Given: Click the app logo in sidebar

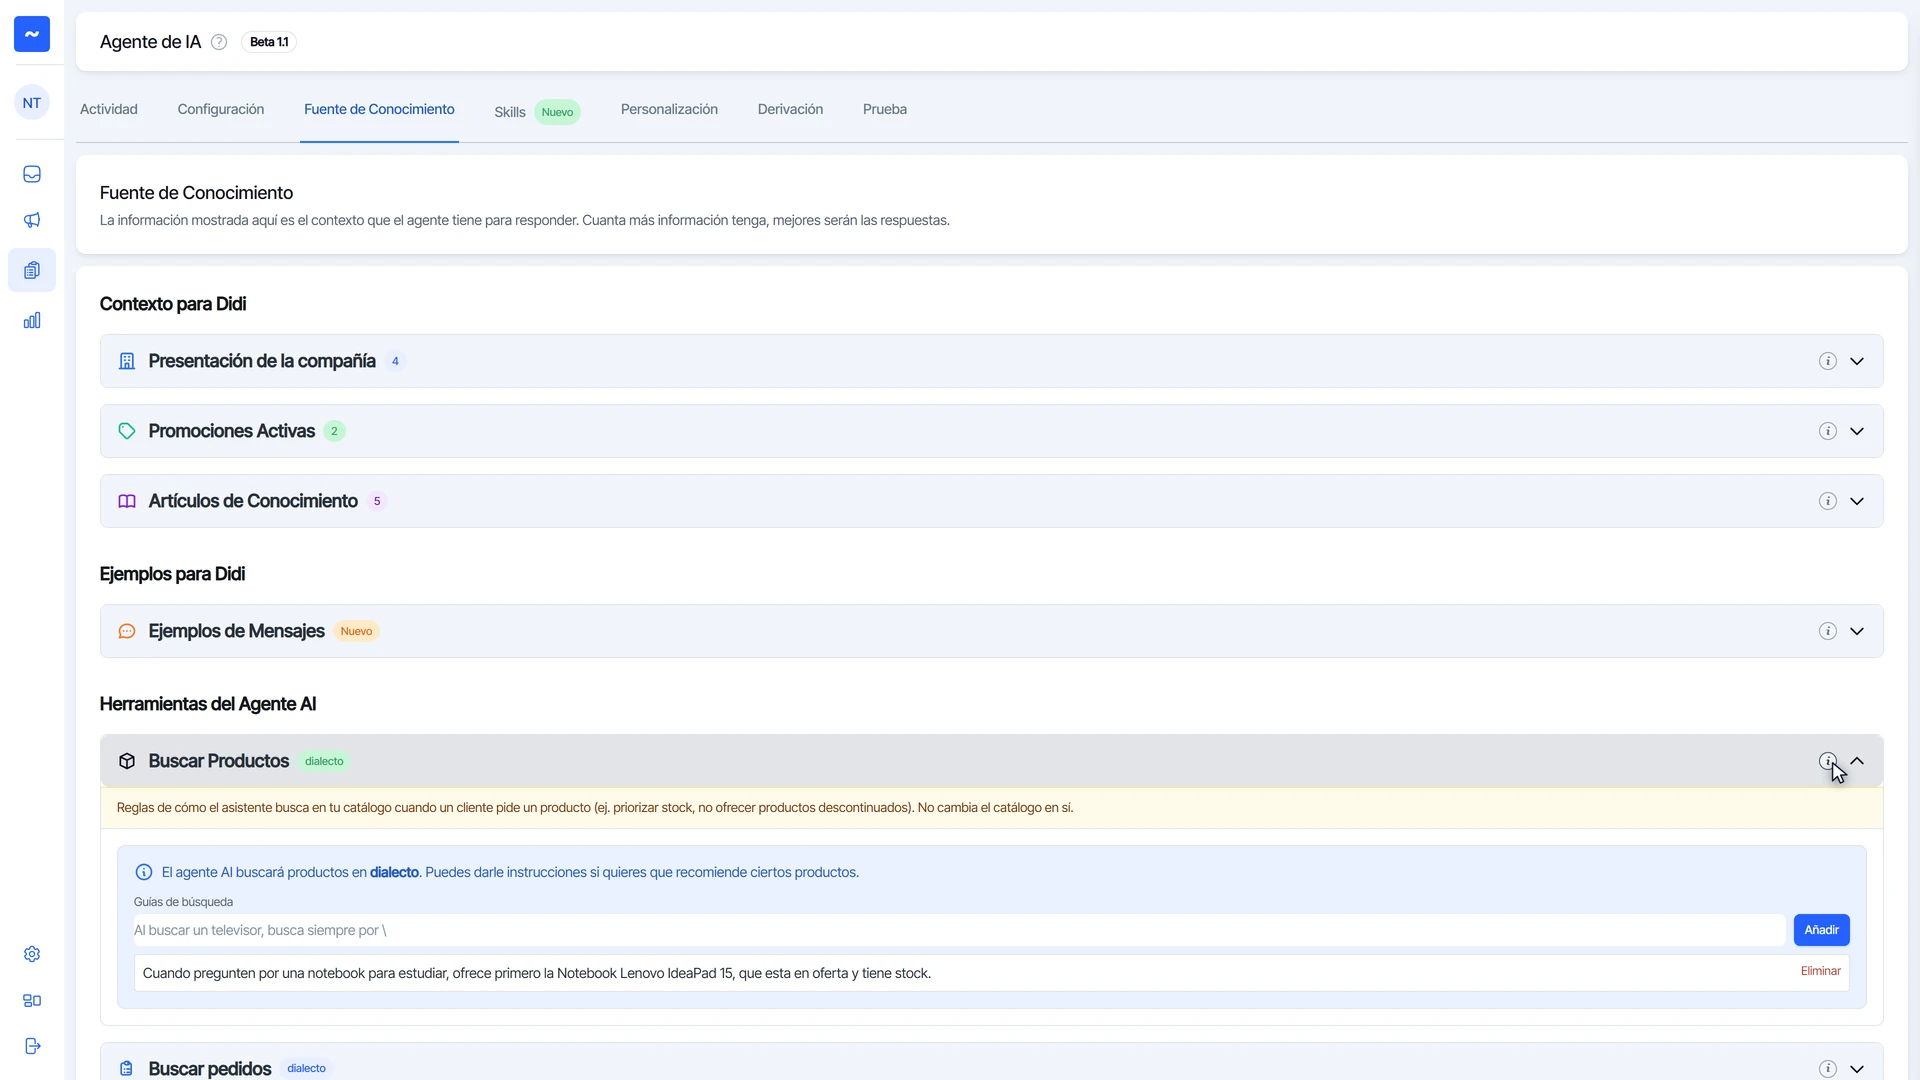Looking at the screenshot, I should (32, 34).
